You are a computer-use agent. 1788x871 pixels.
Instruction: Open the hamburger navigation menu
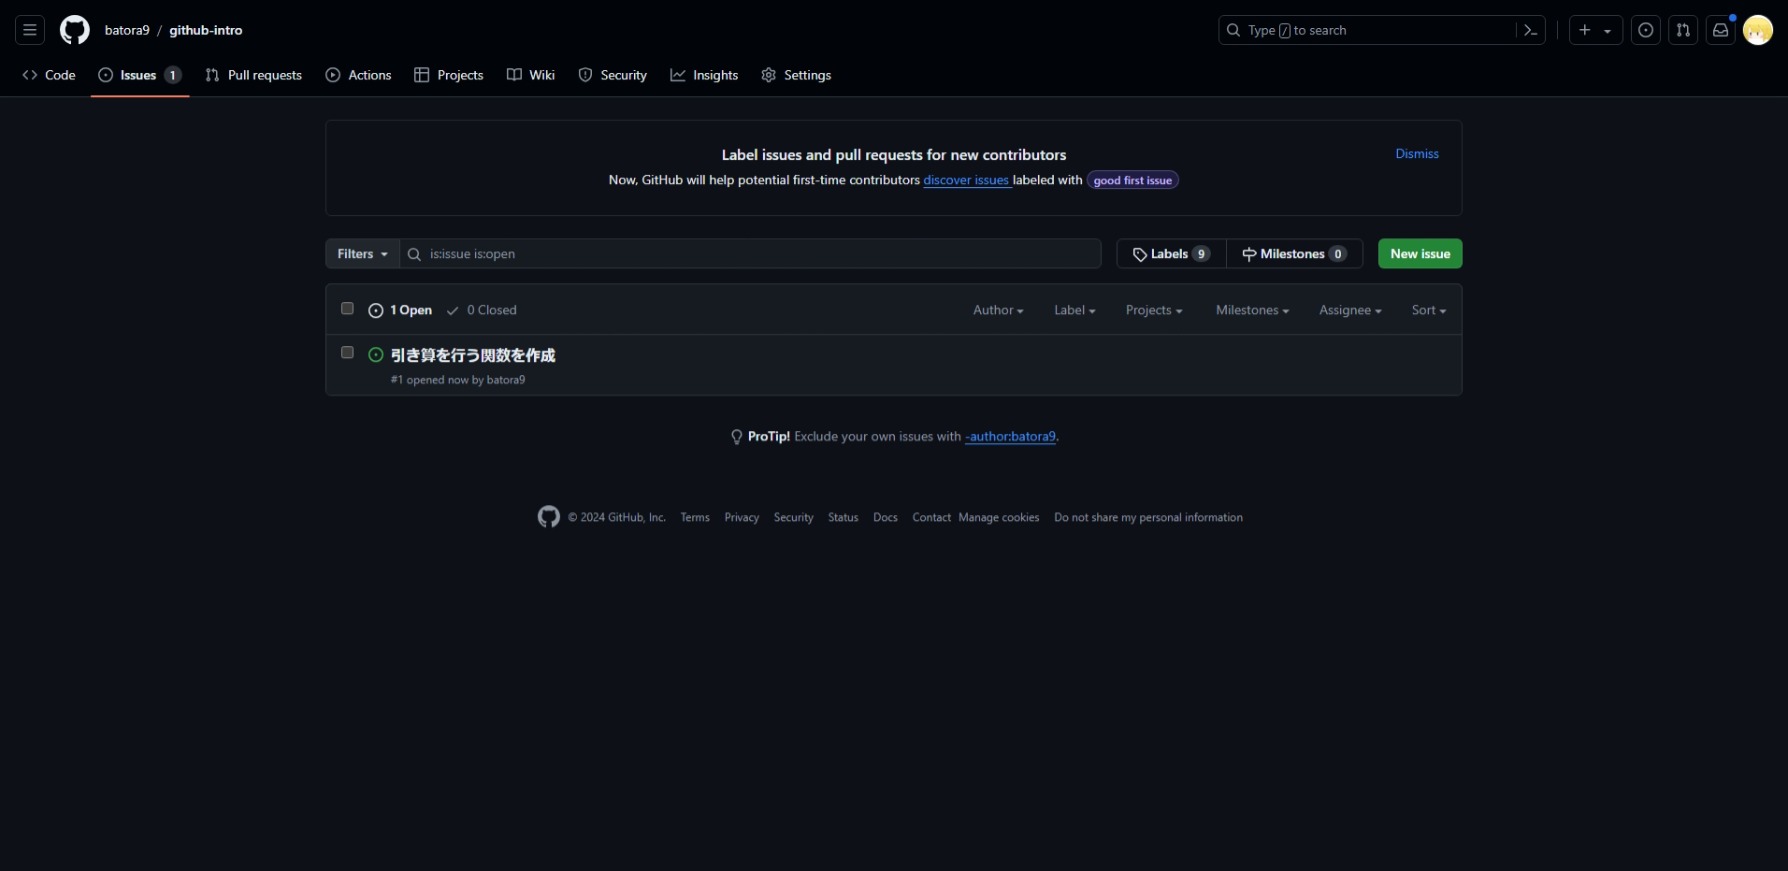pos(30,30)
